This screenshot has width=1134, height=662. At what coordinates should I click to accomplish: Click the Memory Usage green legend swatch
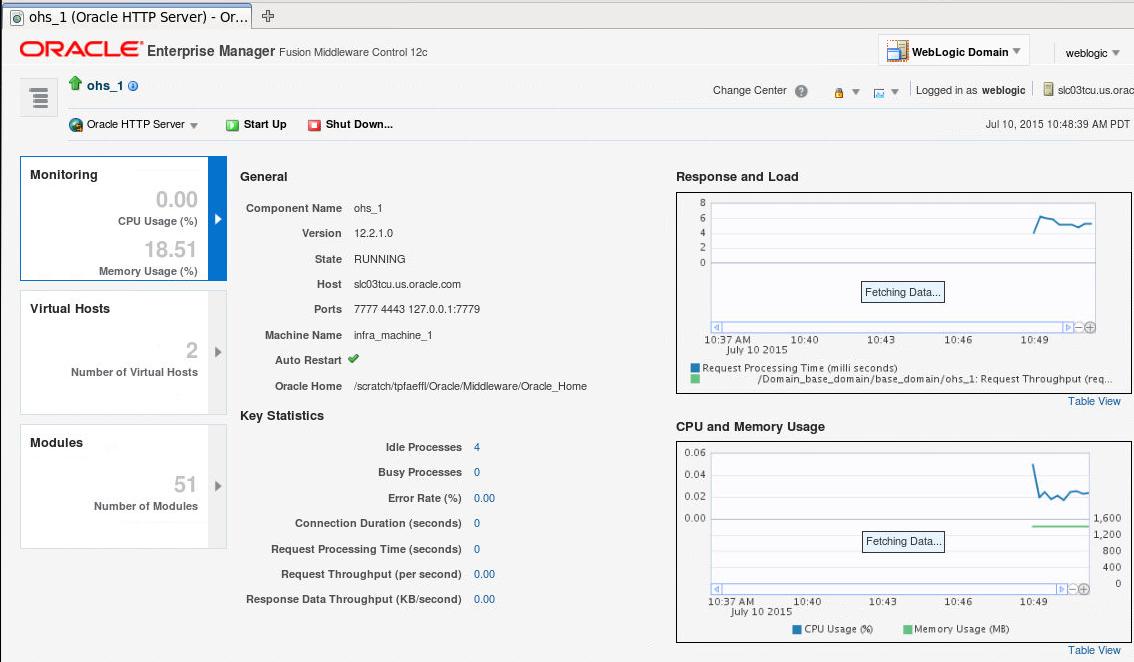907,629
